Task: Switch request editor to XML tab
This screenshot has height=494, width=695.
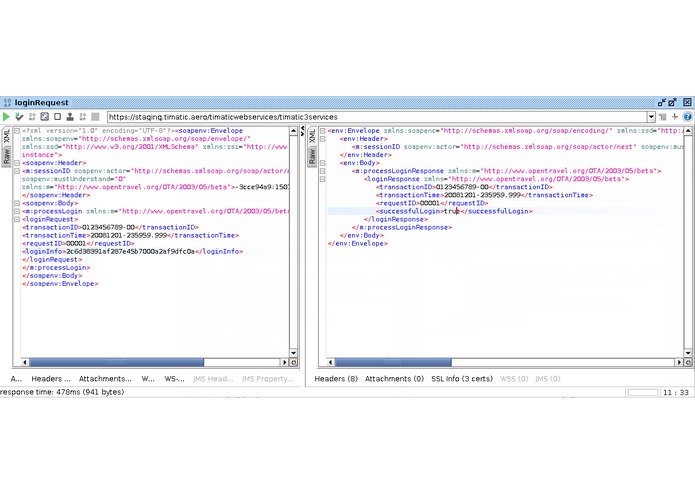Action: [x=7, y=136]
